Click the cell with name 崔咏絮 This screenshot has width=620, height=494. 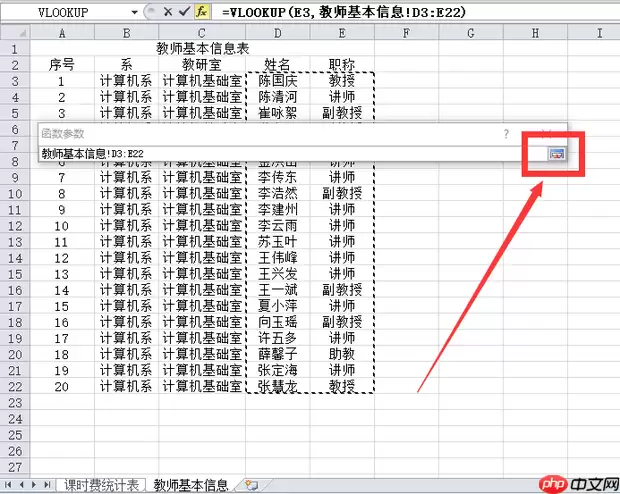(x=278, y=113)
